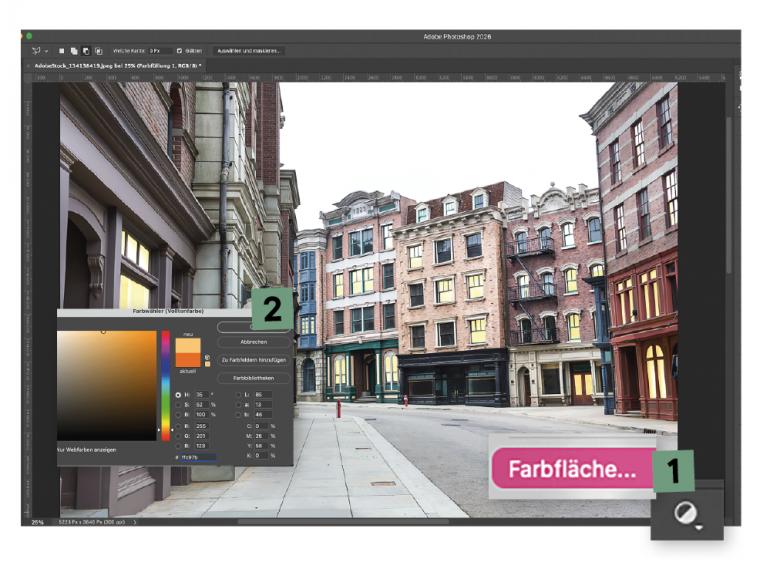Click the horizontal scrollbar below the canvas
770x569 pixels.
tap(344, 521)
